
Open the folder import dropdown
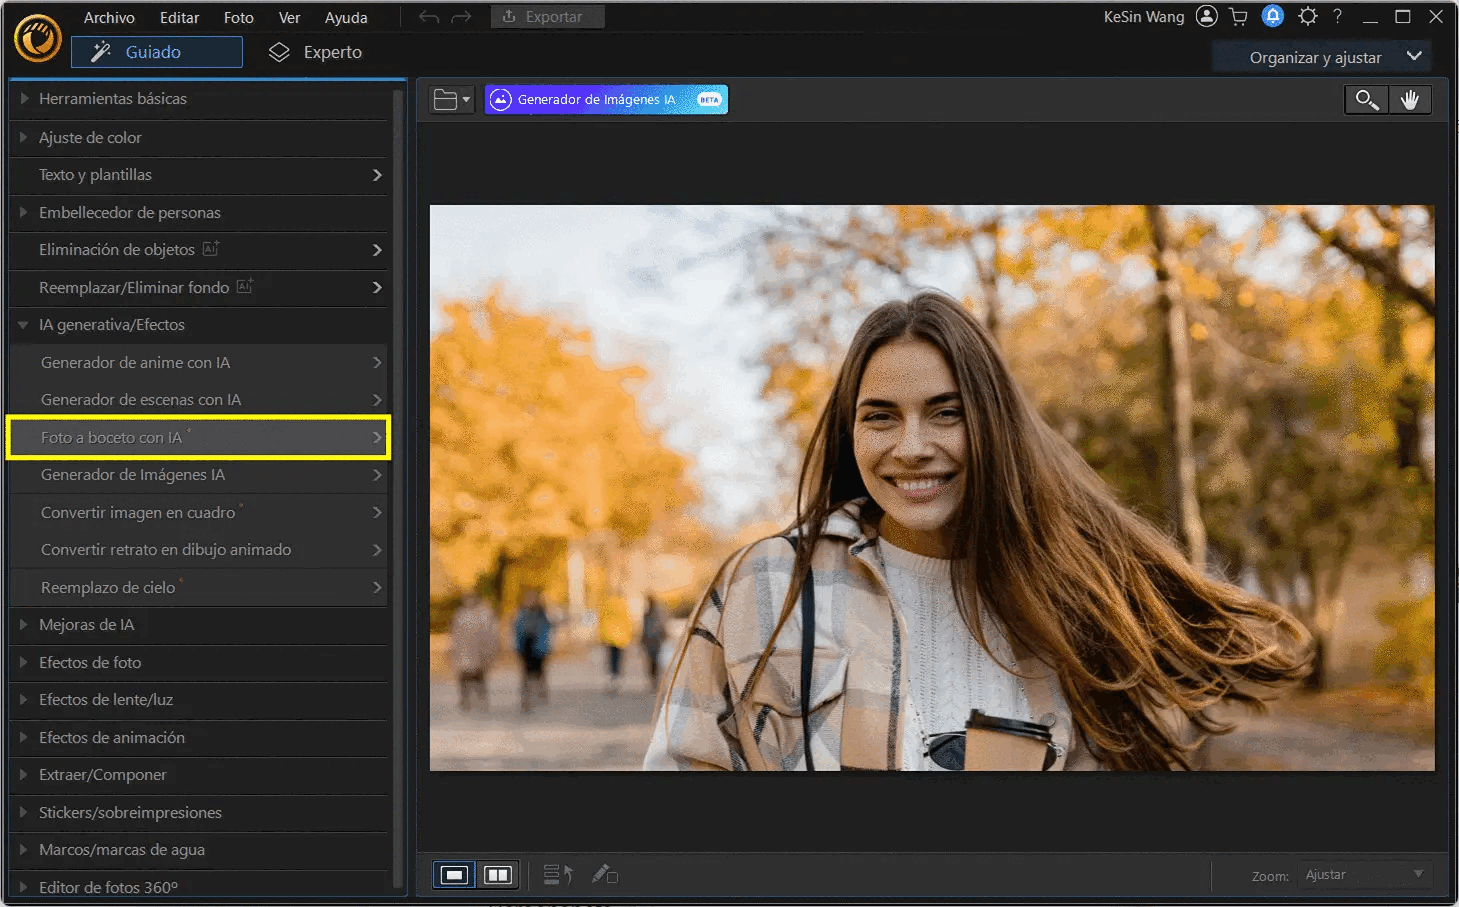[x=452, y=100]
